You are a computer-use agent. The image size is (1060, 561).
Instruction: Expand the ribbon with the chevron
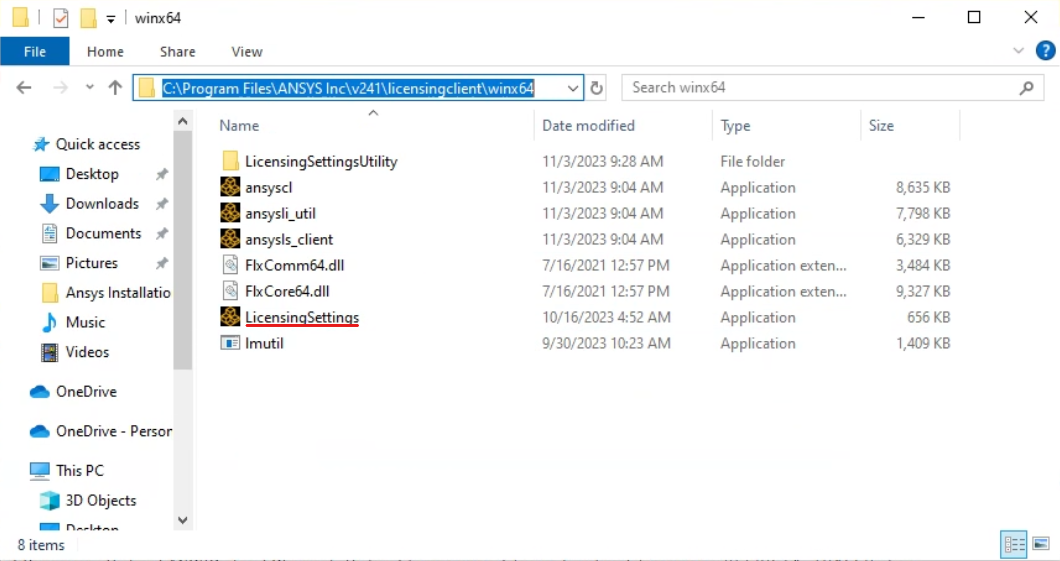pos(1018,51)
